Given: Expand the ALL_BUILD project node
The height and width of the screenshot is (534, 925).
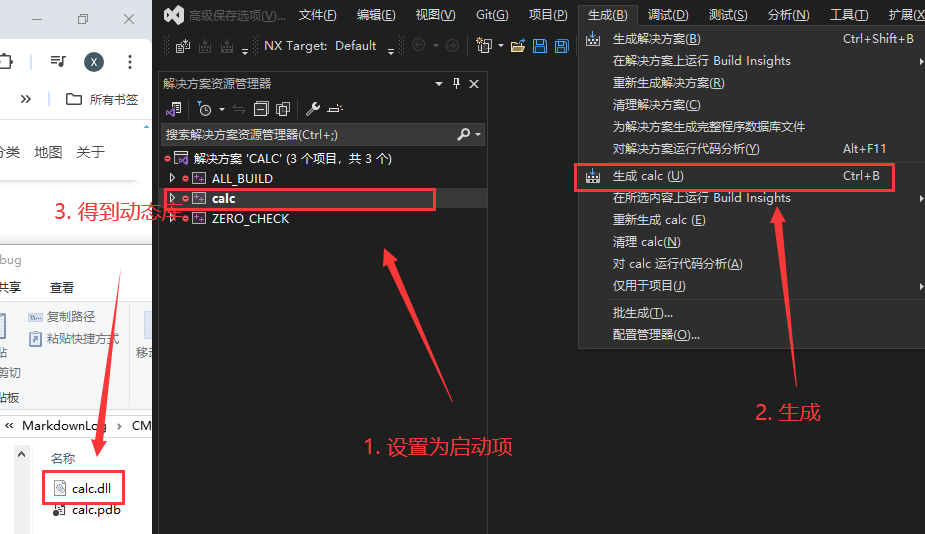Looking at the screenshot, I should [x=172, y=178].
